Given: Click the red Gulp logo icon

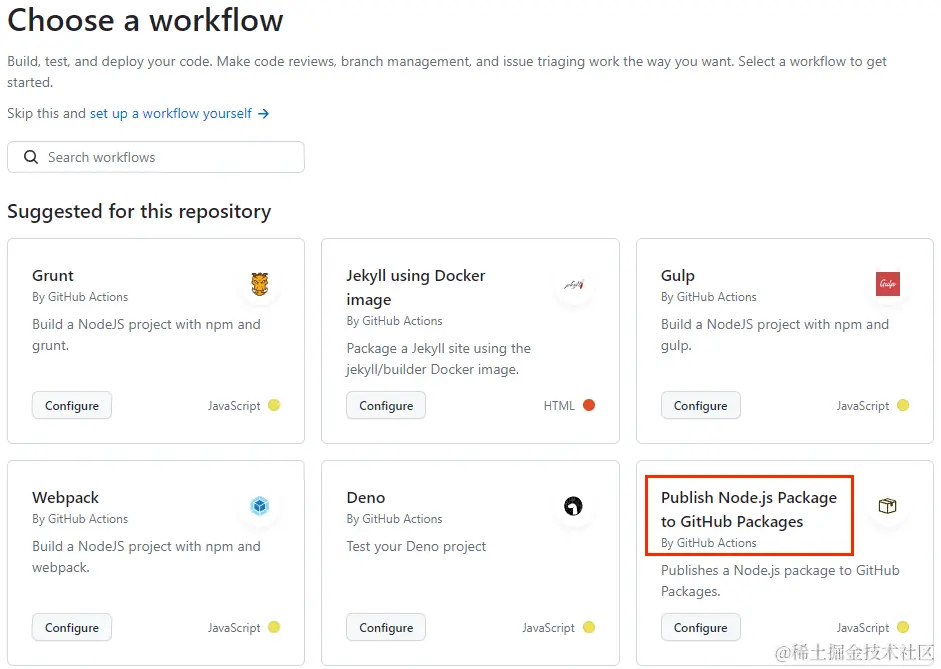Looking at the screenshot, I should pos(888,285).
